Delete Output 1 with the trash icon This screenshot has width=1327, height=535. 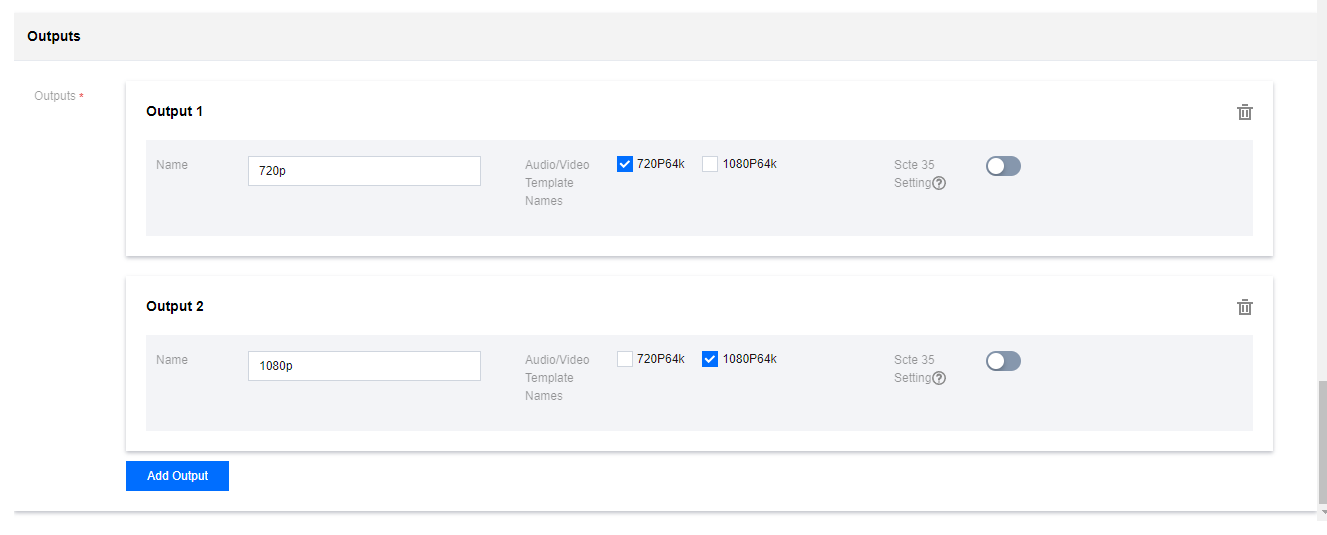pyautogui.click(x=1245, y=112)
